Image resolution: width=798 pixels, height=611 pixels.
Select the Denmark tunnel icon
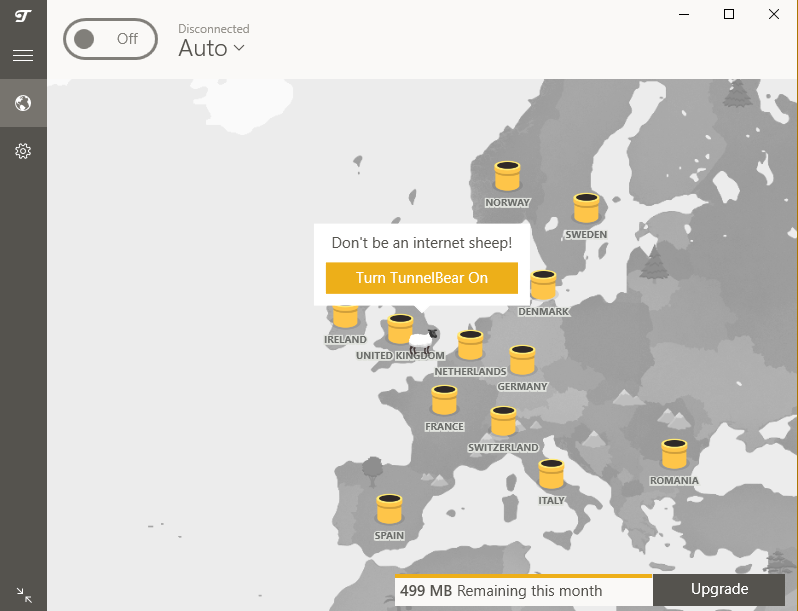coord(544,285)
